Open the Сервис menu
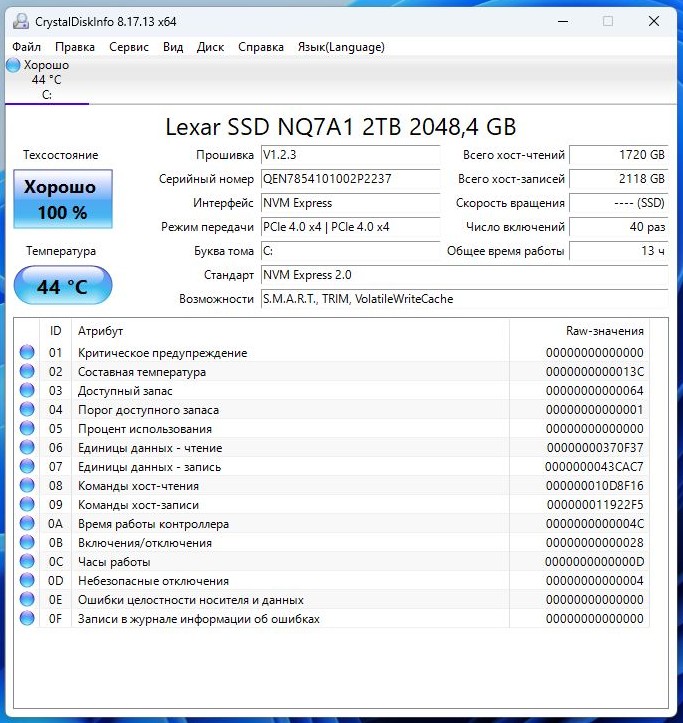This screenshot has height=723, width=683. pyautogui.click(x=129, y=47)
